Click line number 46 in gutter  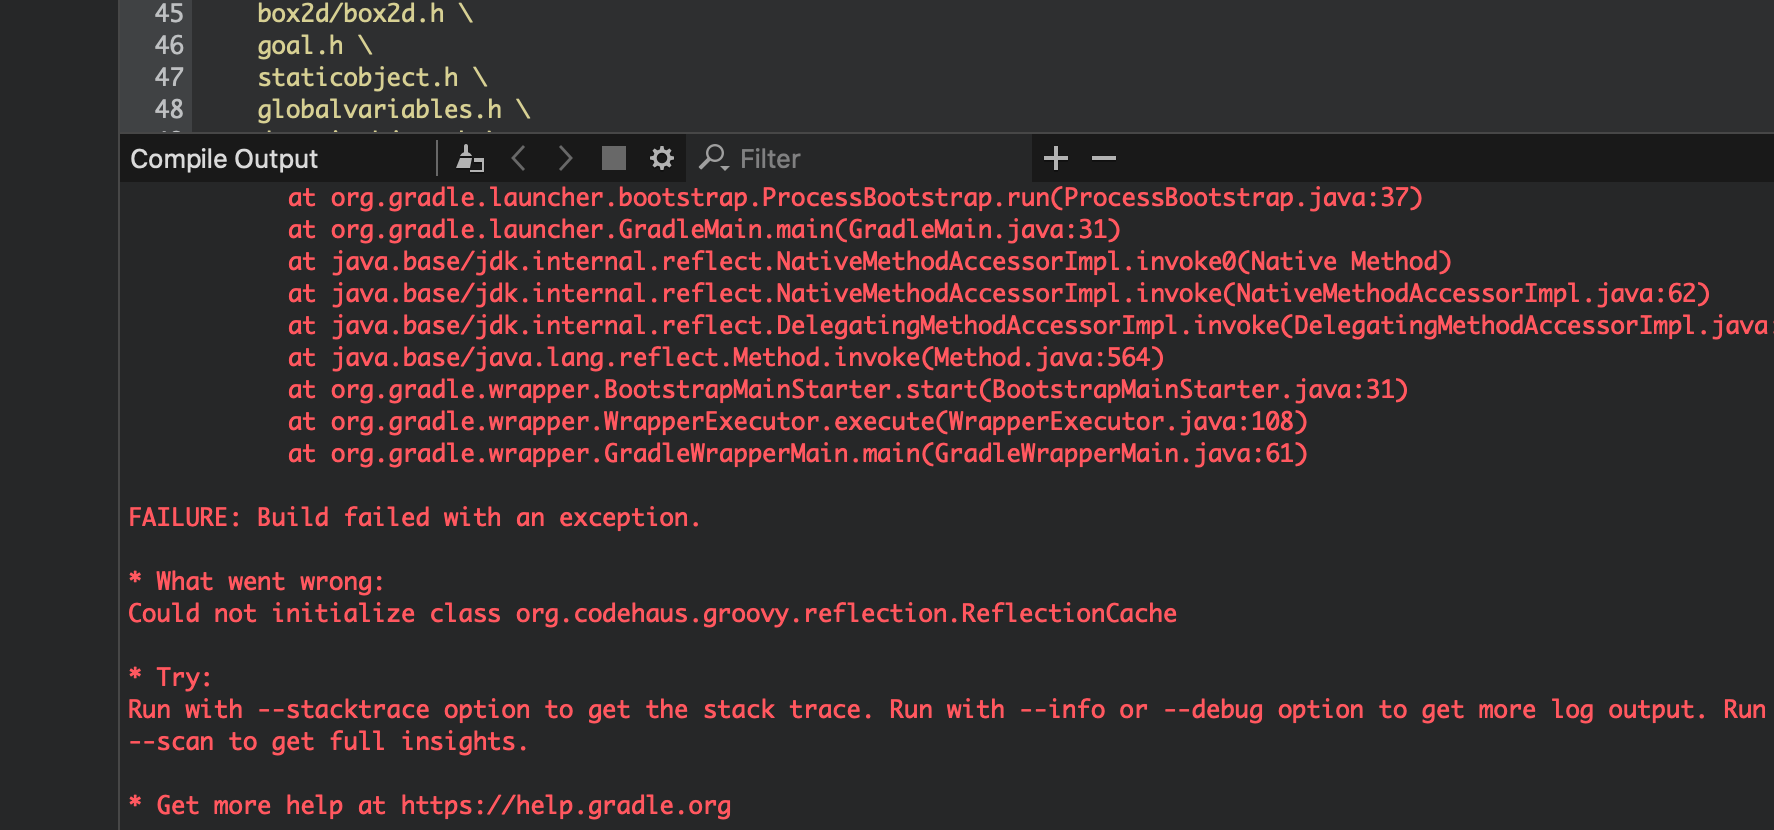[x=169, y=46]
